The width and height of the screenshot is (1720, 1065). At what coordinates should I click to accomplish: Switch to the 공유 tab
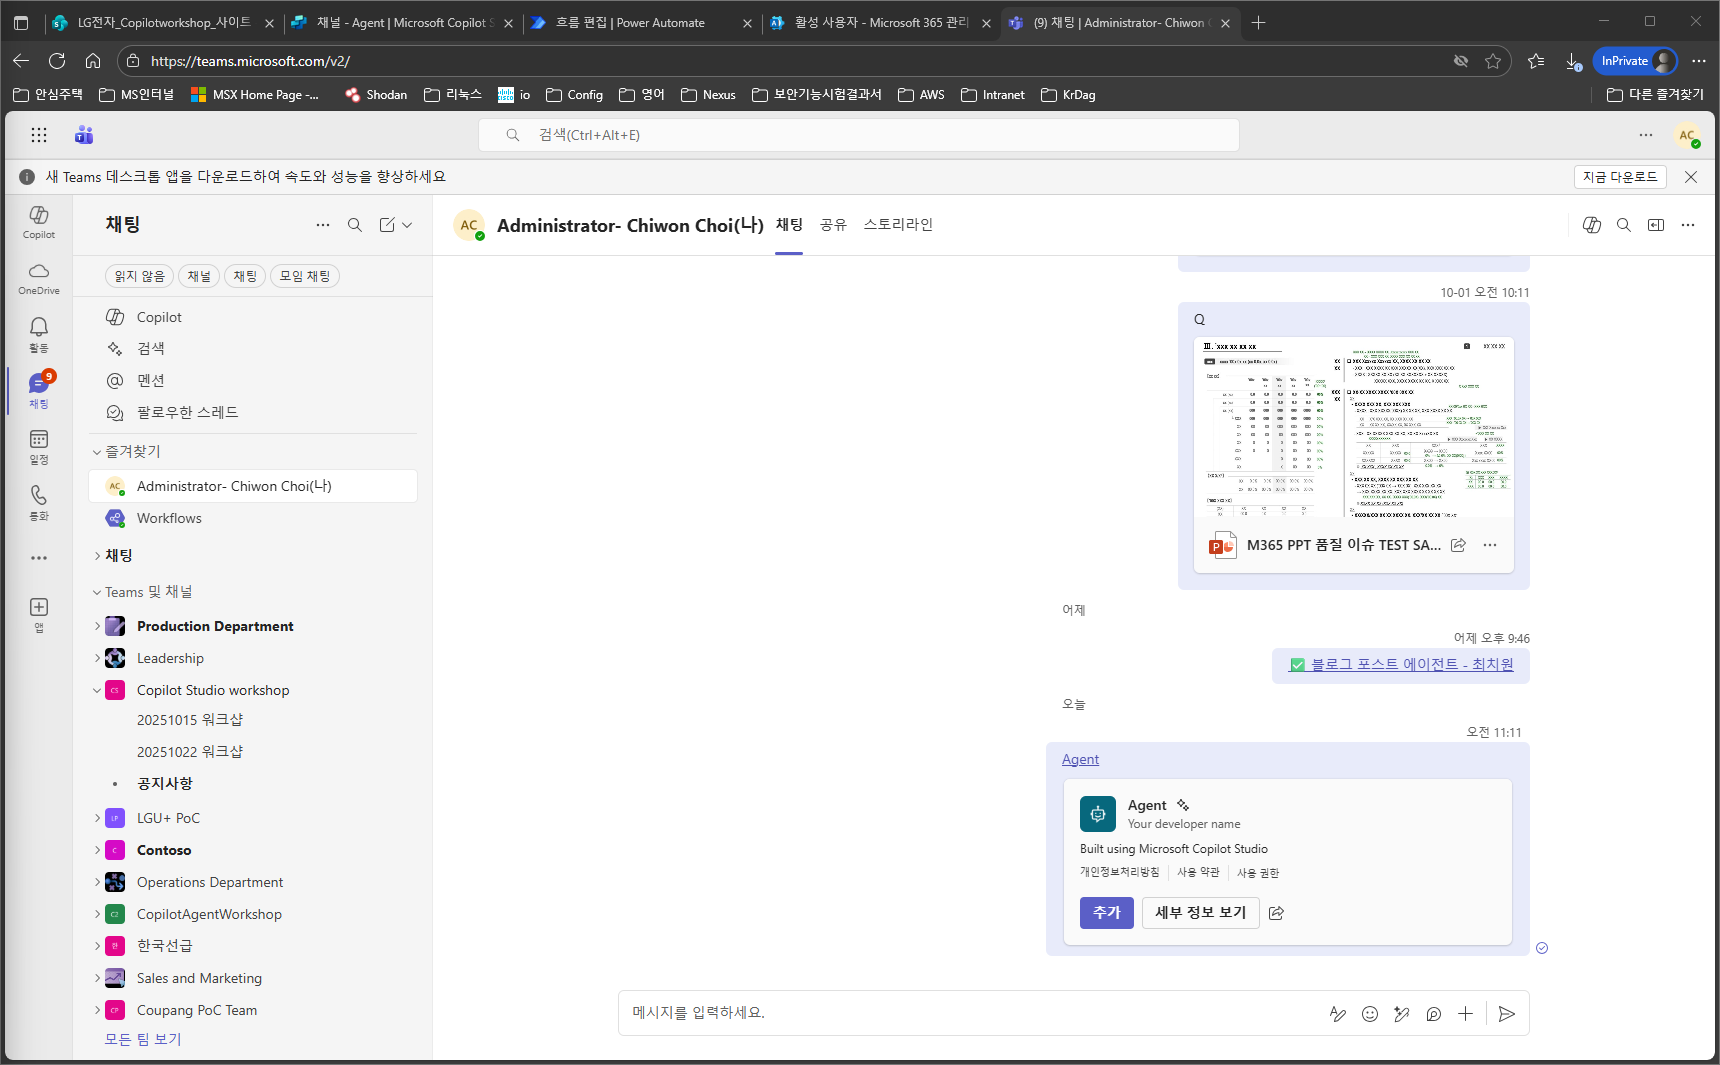pyautogui.click(x=833, y=225)
